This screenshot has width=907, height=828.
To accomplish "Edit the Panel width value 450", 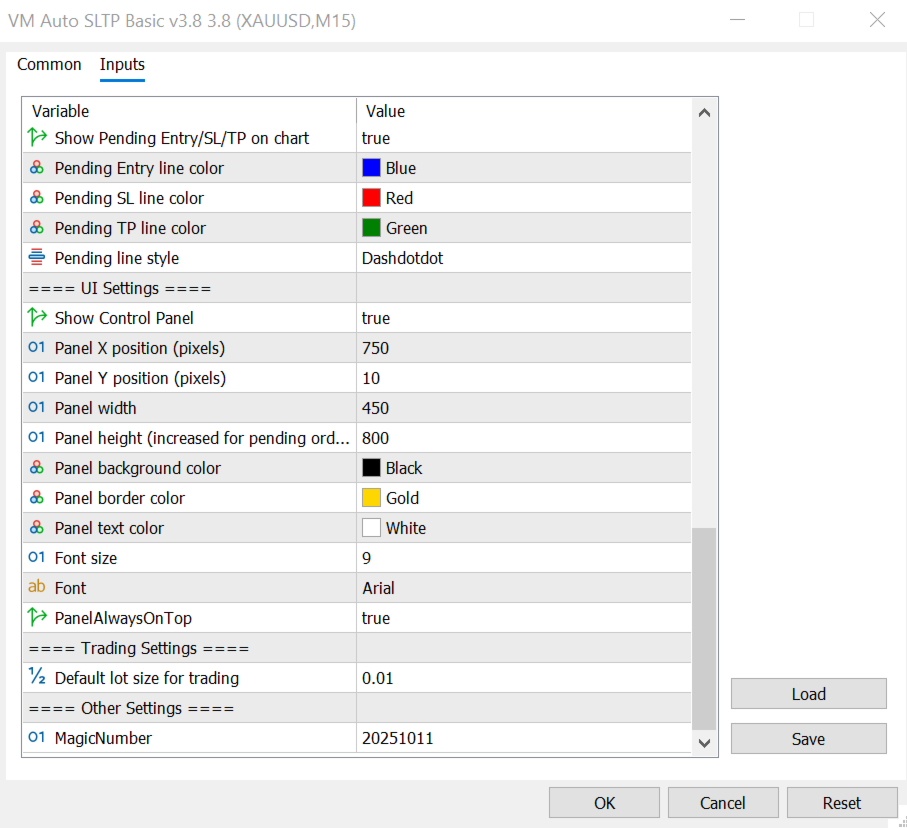I will coord(524,409).
